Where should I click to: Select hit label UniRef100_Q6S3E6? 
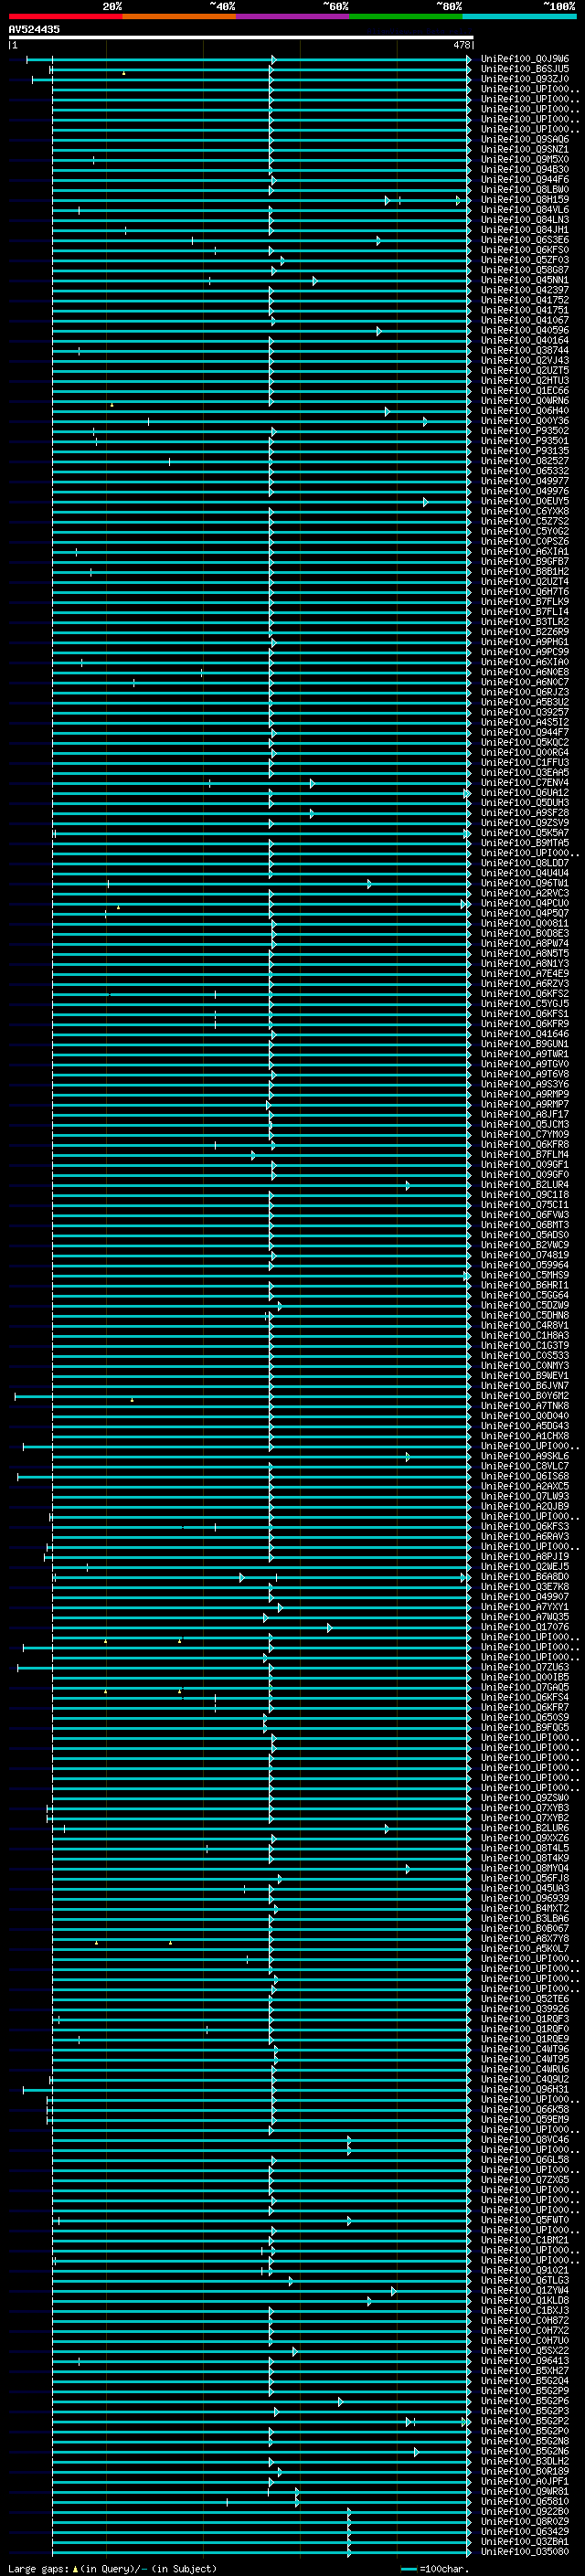point(525,240)
